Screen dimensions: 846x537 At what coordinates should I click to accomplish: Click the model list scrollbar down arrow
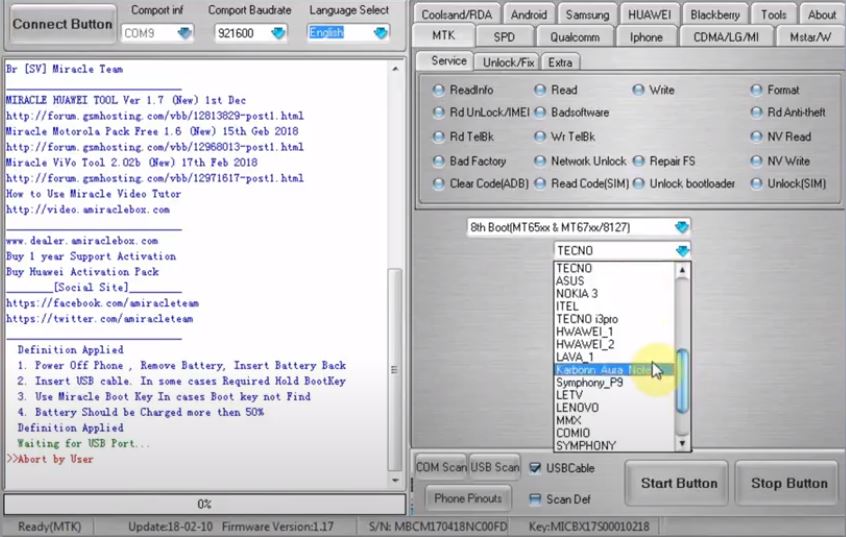682,444
